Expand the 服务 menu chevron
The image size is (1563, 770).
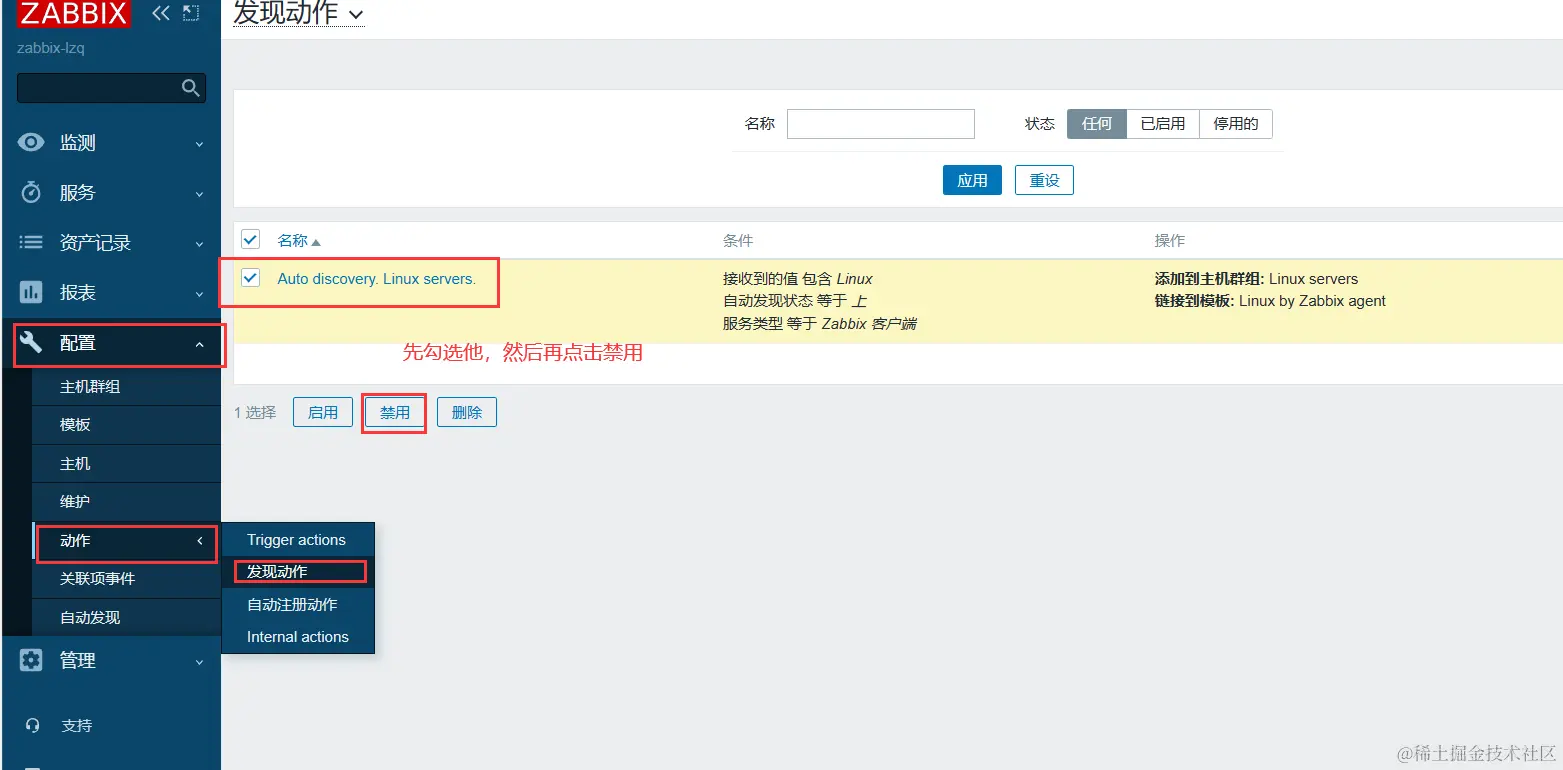(x=199, y=194)
